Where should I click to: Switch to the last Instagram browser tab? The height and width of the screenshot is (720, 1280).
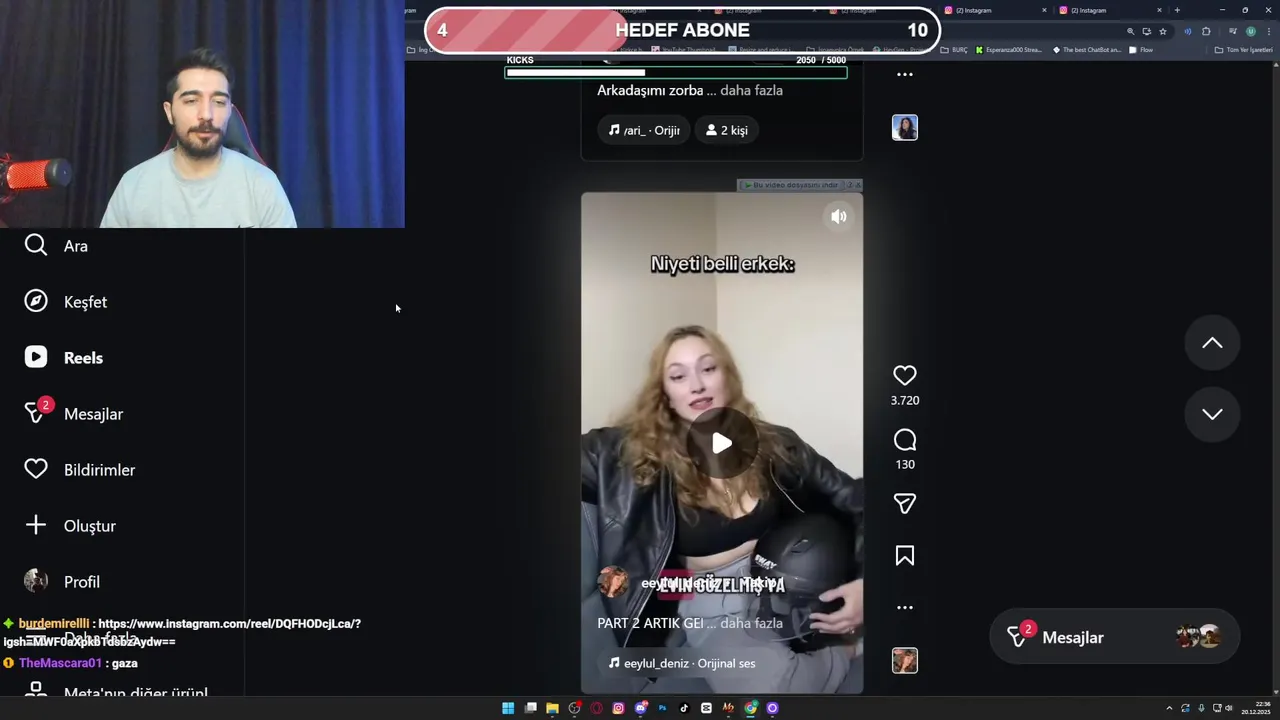click(1110, 10)
